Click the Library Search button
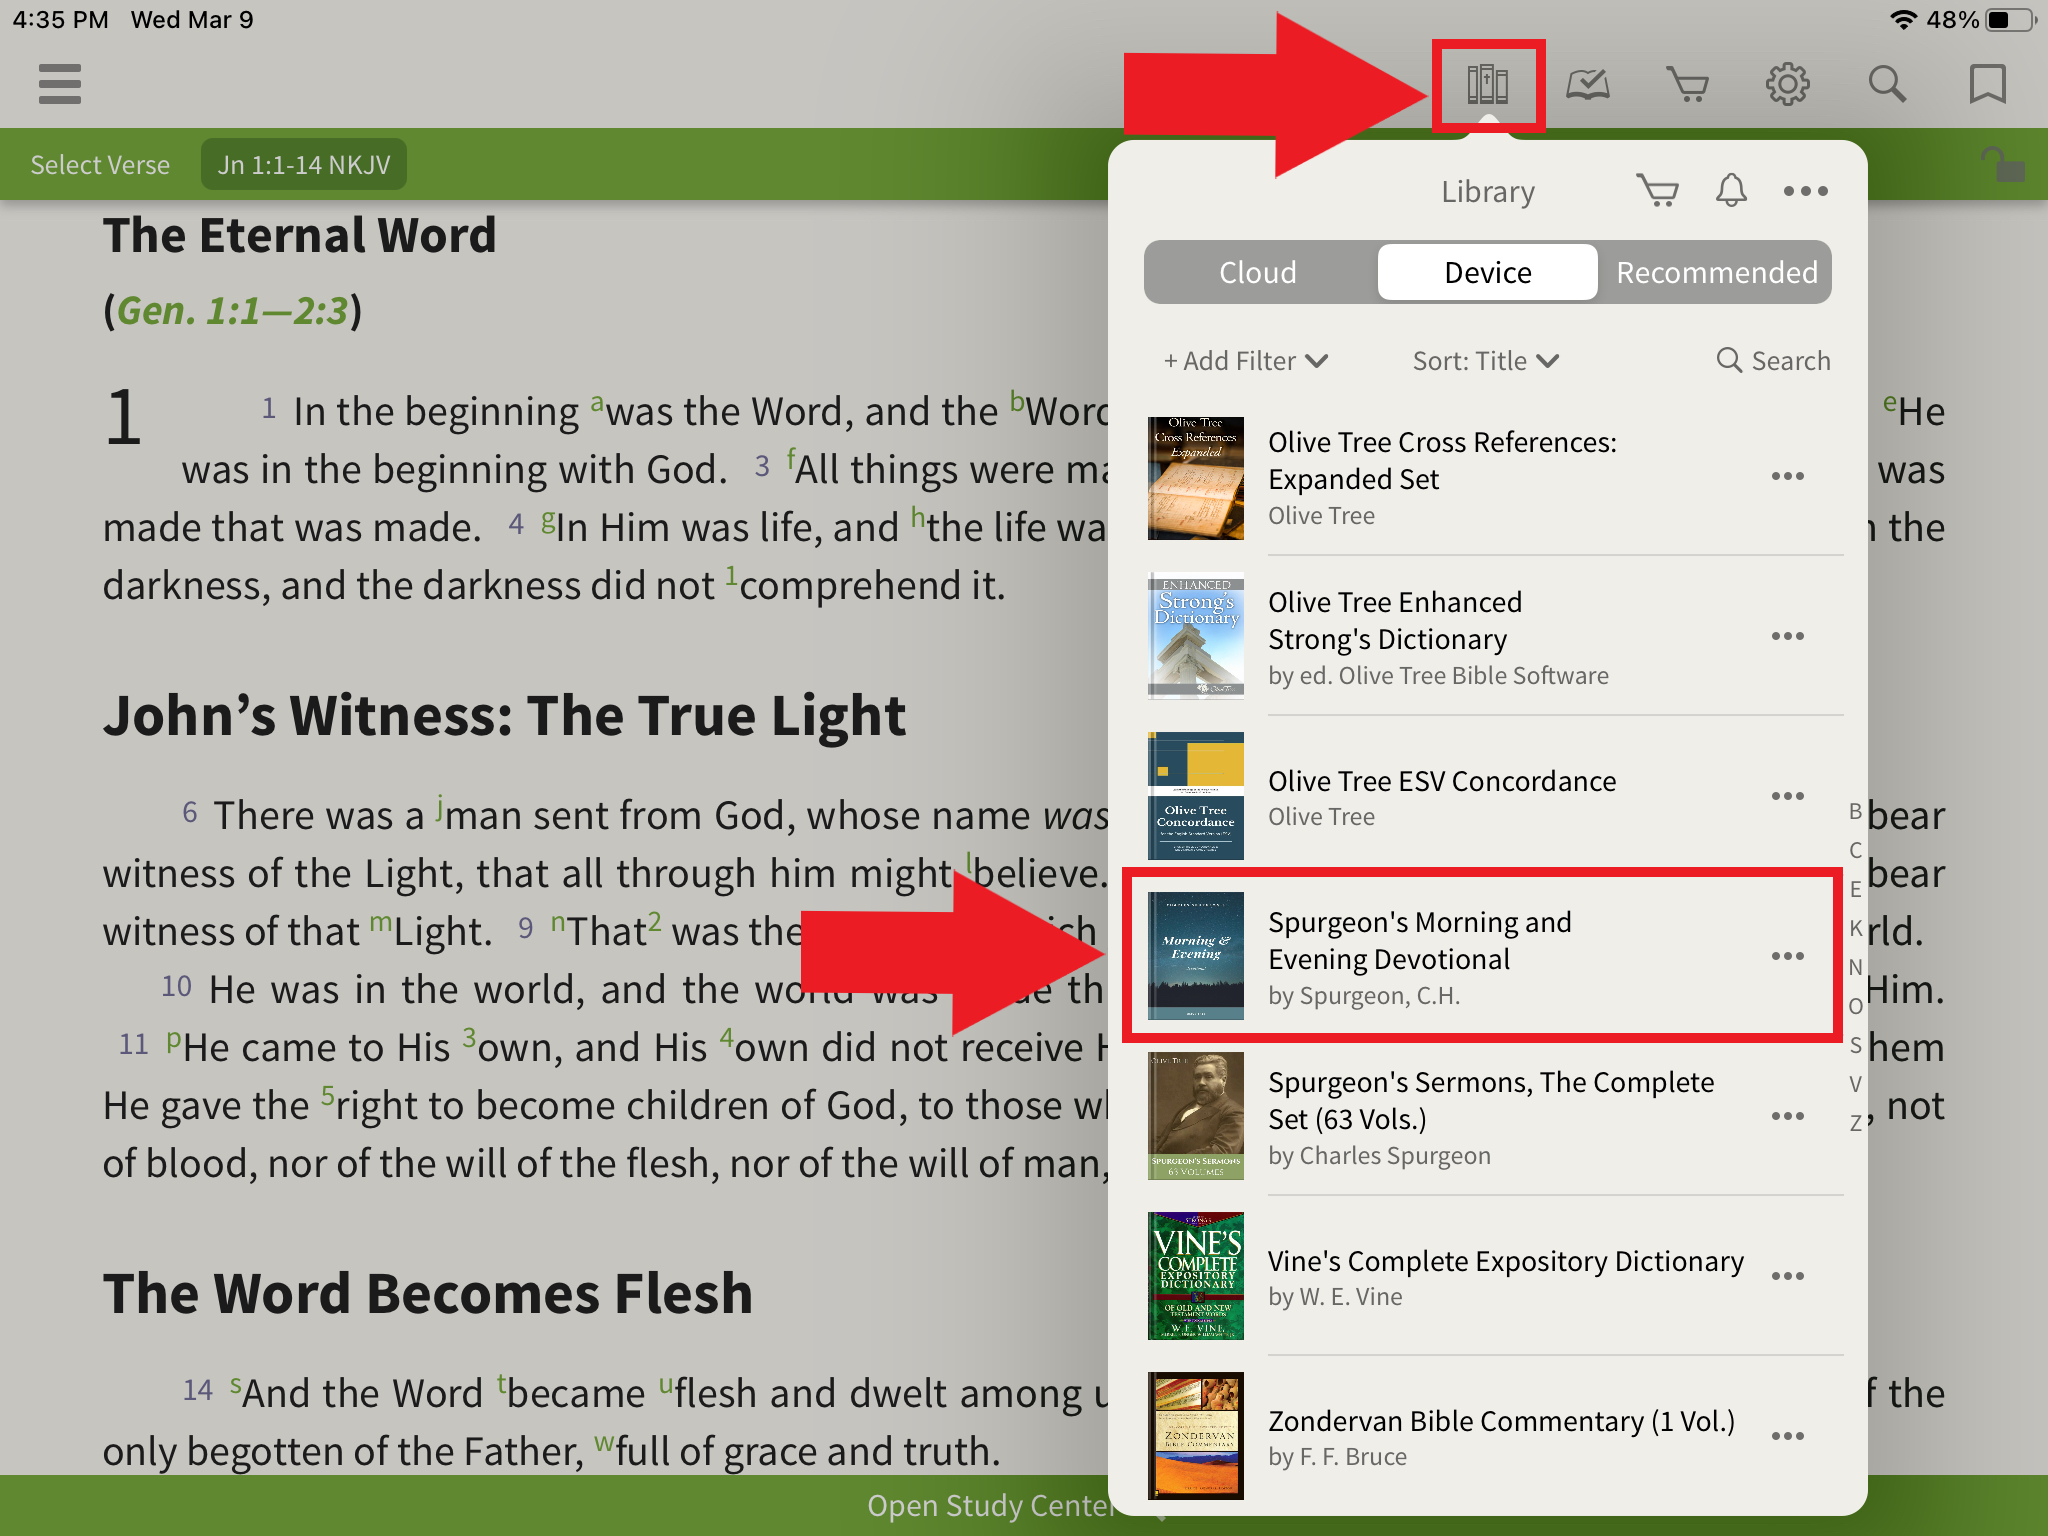 click(1772, 360)
